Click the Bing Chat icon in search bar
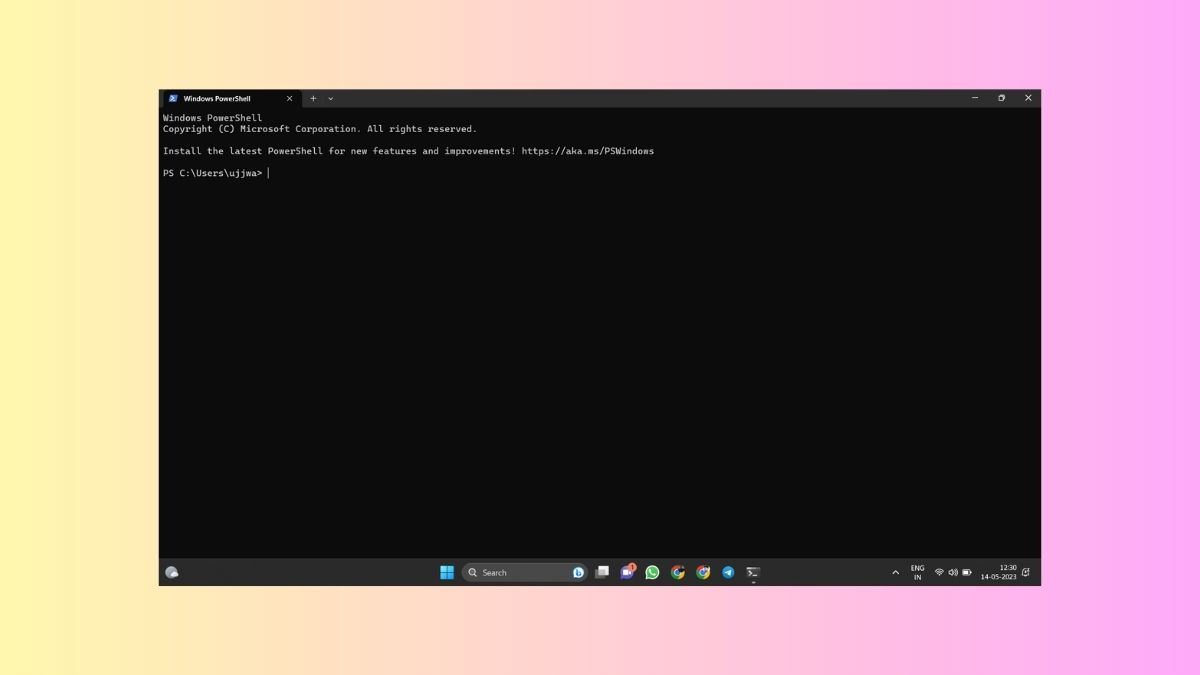1200x675 pixels. [x=577, y=572]
